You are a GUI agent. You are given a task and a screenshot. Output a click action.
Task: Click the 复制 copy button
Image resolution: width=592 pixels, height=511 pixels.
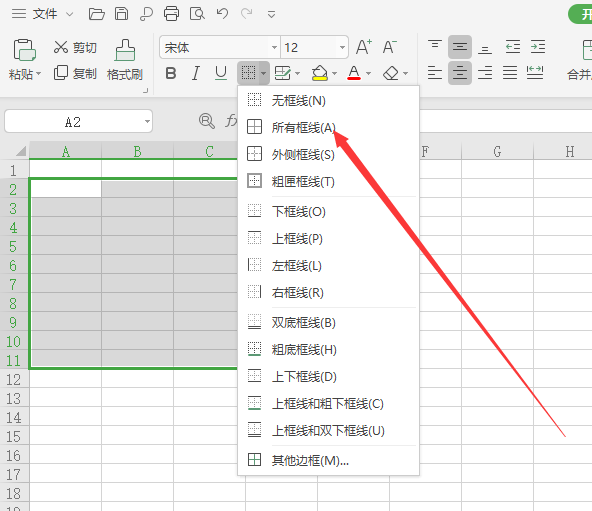tap(75, 73)
